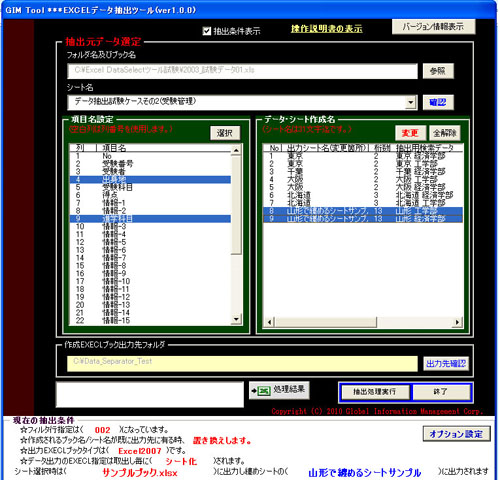
Task: Click the item list scroll-down arrow
Action: tap(236, 319)
